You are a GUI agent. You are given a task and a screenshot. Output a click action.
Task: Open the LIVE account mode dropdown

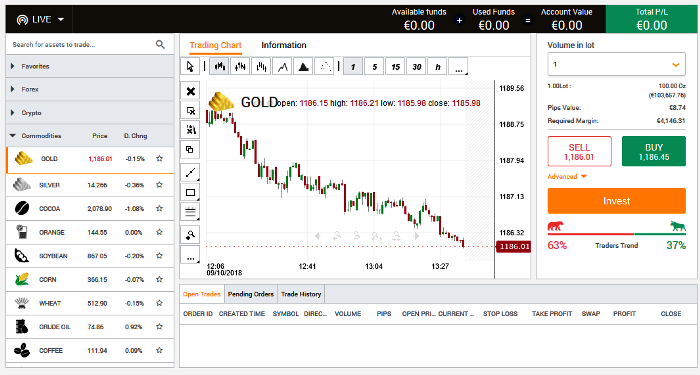coord(40,20)
